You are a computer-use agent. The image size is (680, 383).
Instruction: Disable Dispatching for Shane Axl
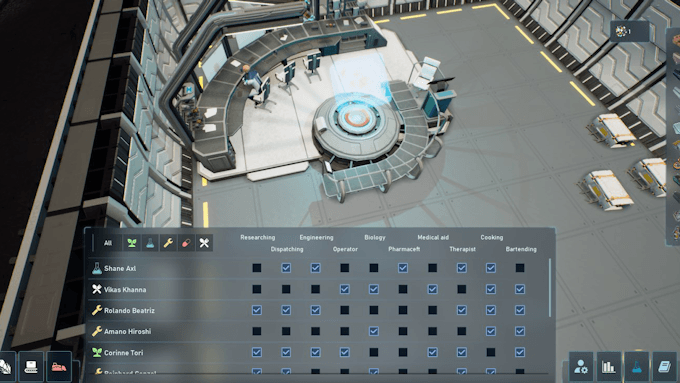point(286,268)
